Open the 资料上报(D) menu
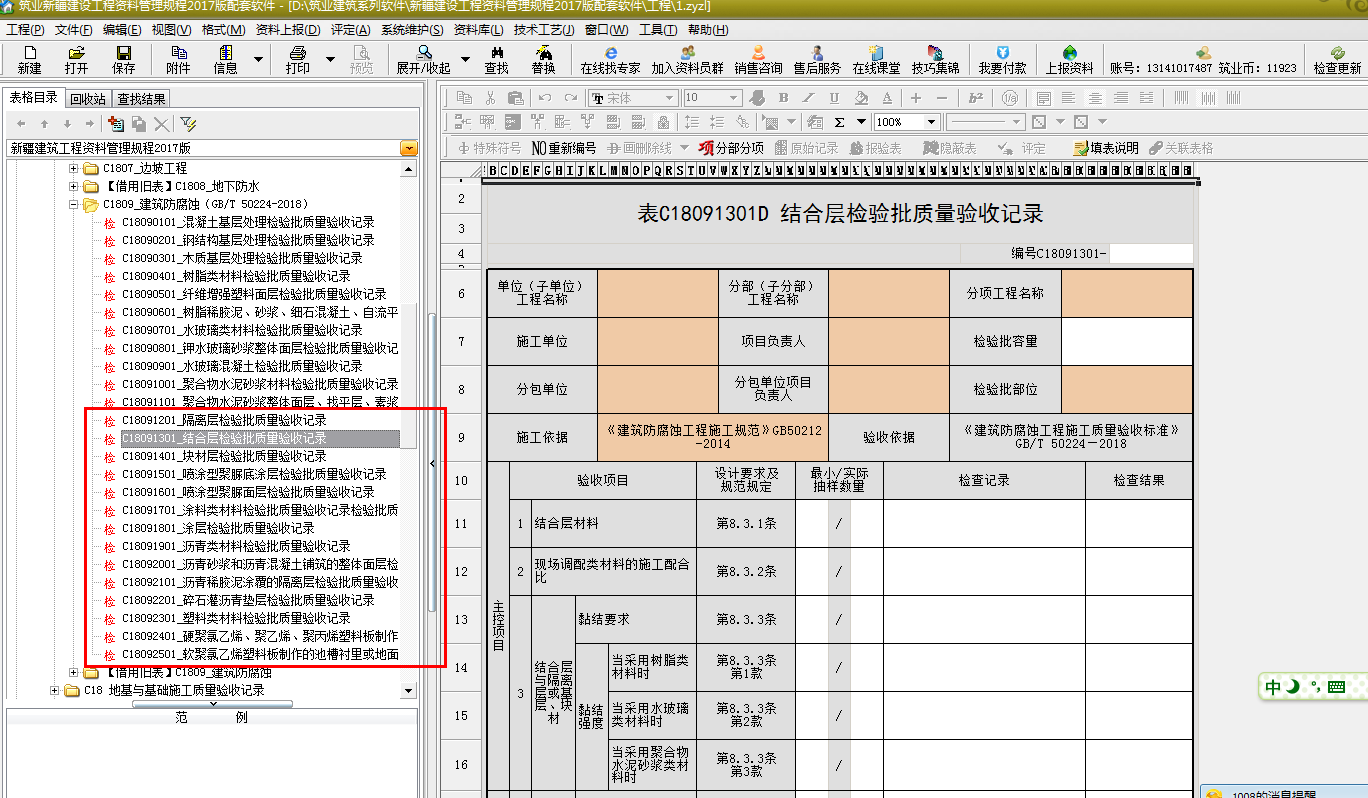The image size is (1368, 798). pyautogui.click(x=288, y=30)
